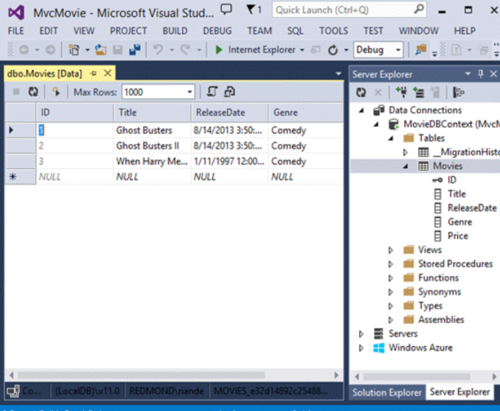
Task: Open the BUILD menu
Action: 175,31
